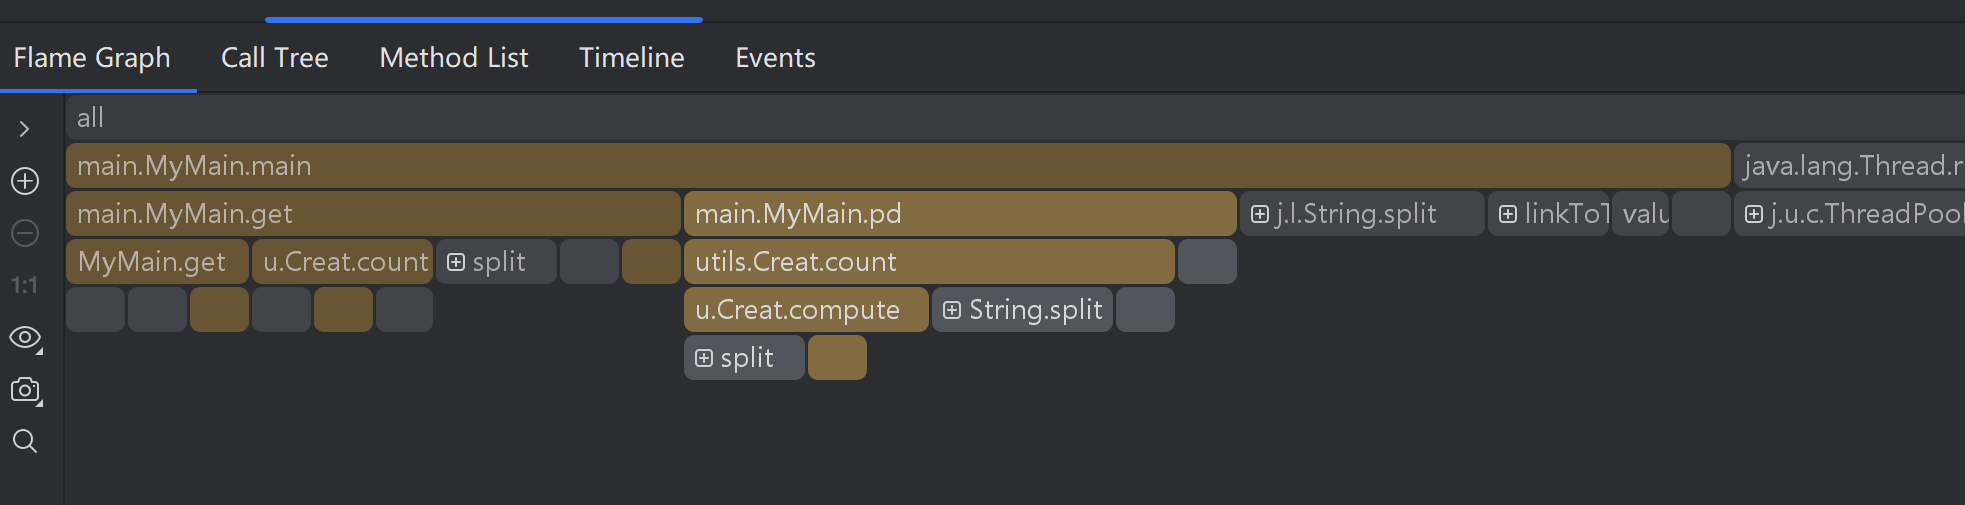
Task: Open the search magnifier icon
Action: pos(25,441)
